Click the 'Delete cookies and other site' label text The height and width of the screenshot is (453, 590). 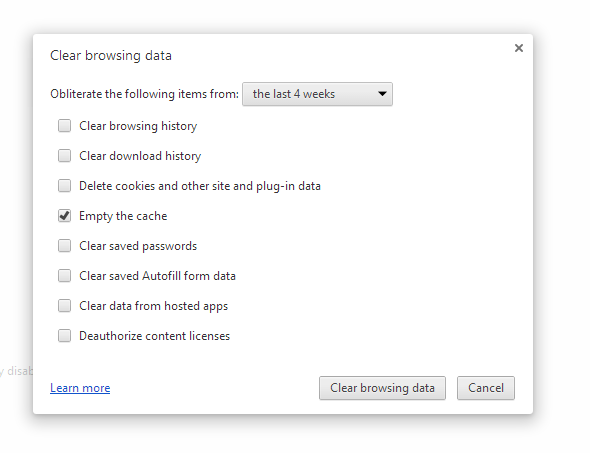(x=154, y=186)
